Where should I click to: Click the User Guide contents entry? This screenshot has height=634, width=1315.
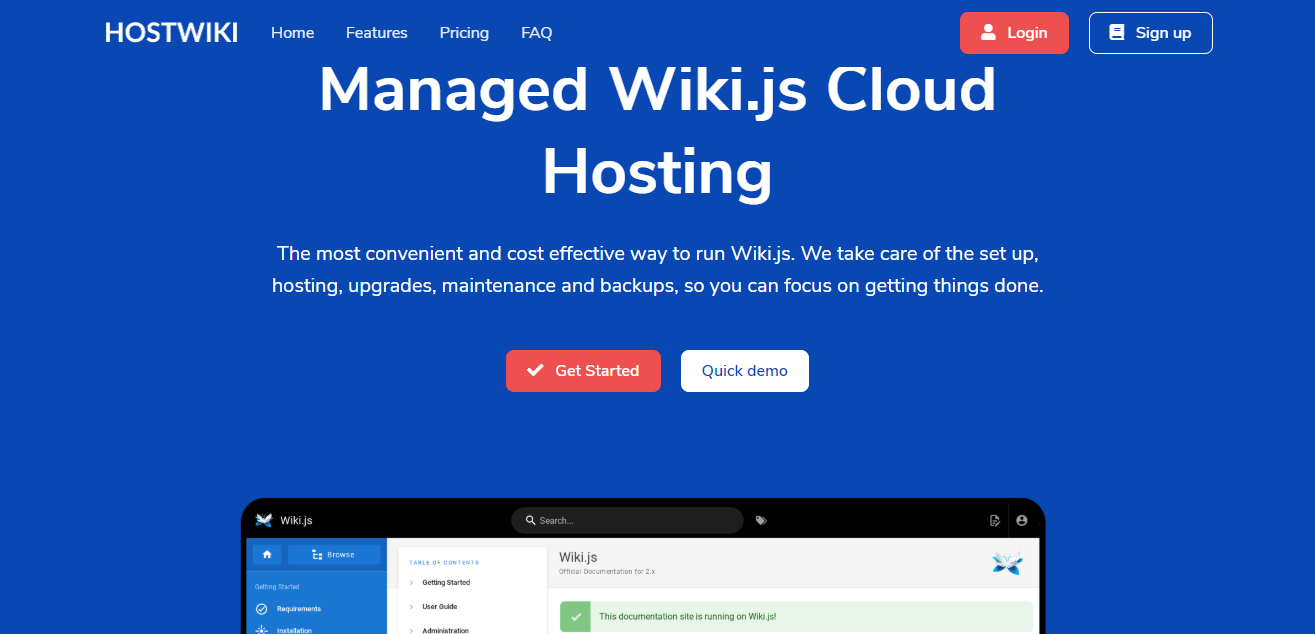[x=440, y=606]
